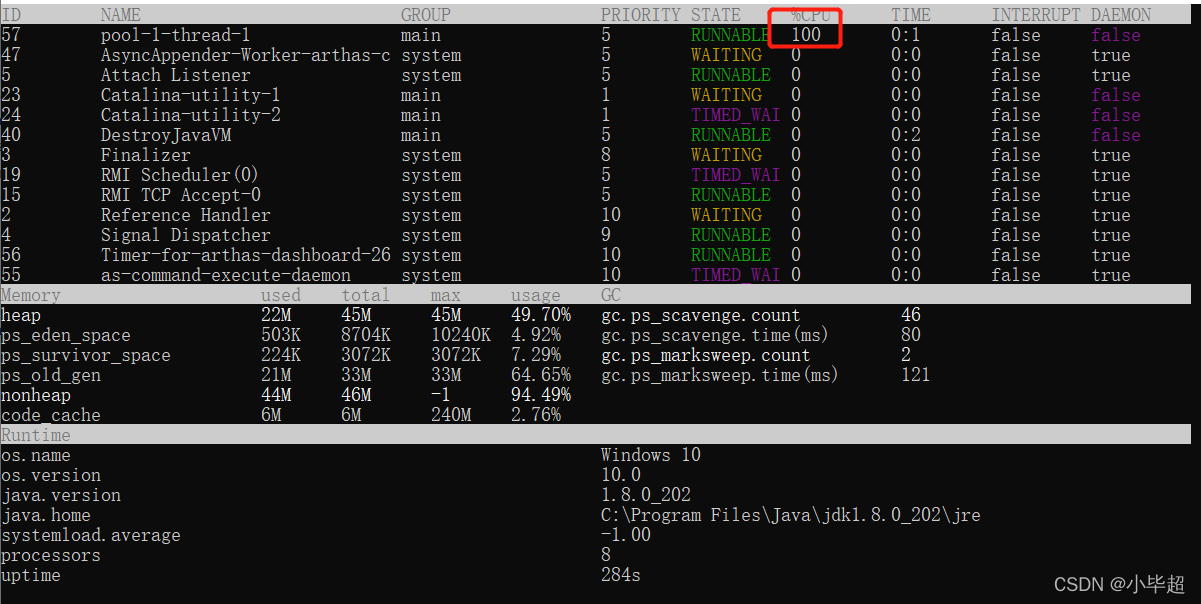Click the RMI TCP Accept-0 thread name
This screenshot has width=1201, height=604.
pos(180,195)
